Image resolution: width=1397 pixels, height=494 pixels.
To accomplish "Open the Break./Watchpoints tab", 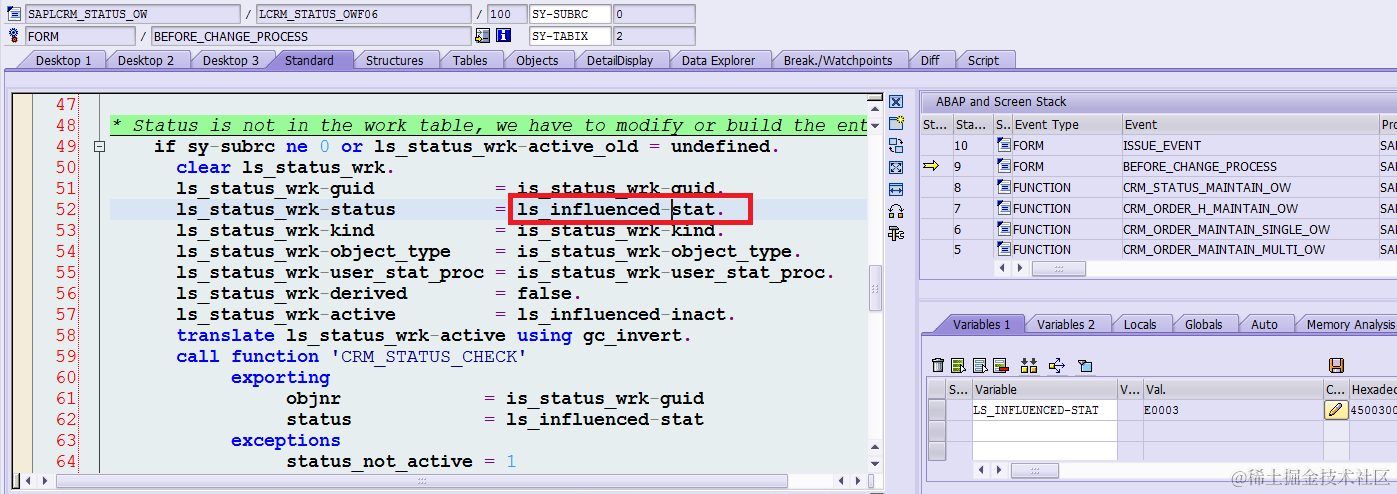I will coord(838,60).
